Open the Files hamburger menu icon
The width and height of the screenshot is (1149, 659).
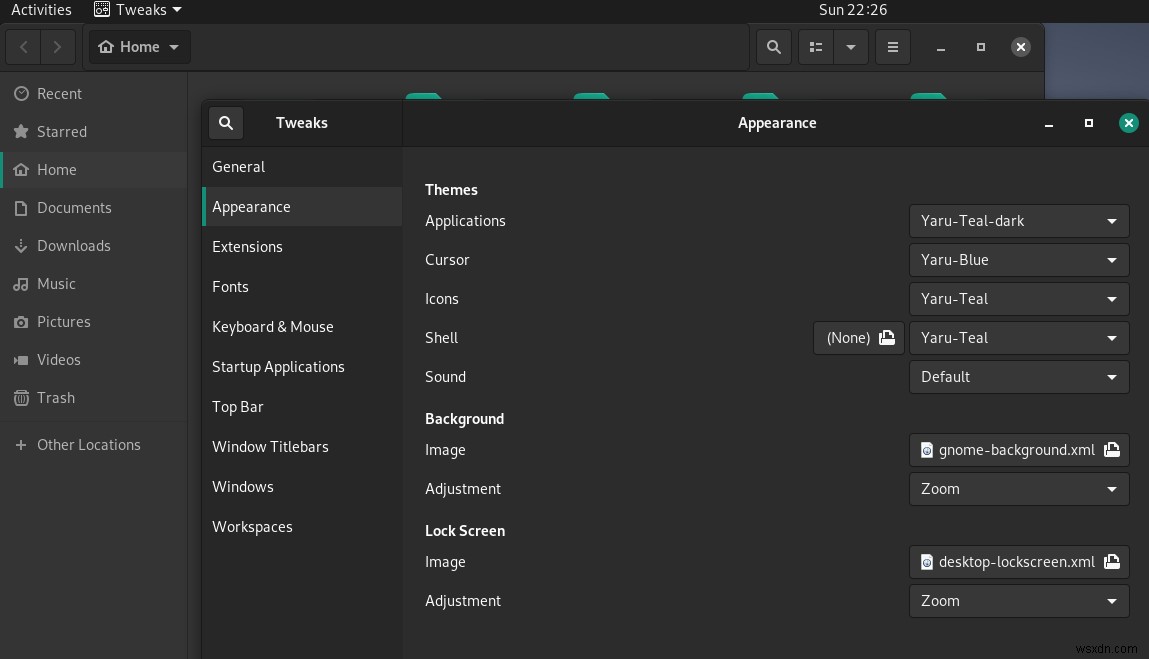pos(892,46)
